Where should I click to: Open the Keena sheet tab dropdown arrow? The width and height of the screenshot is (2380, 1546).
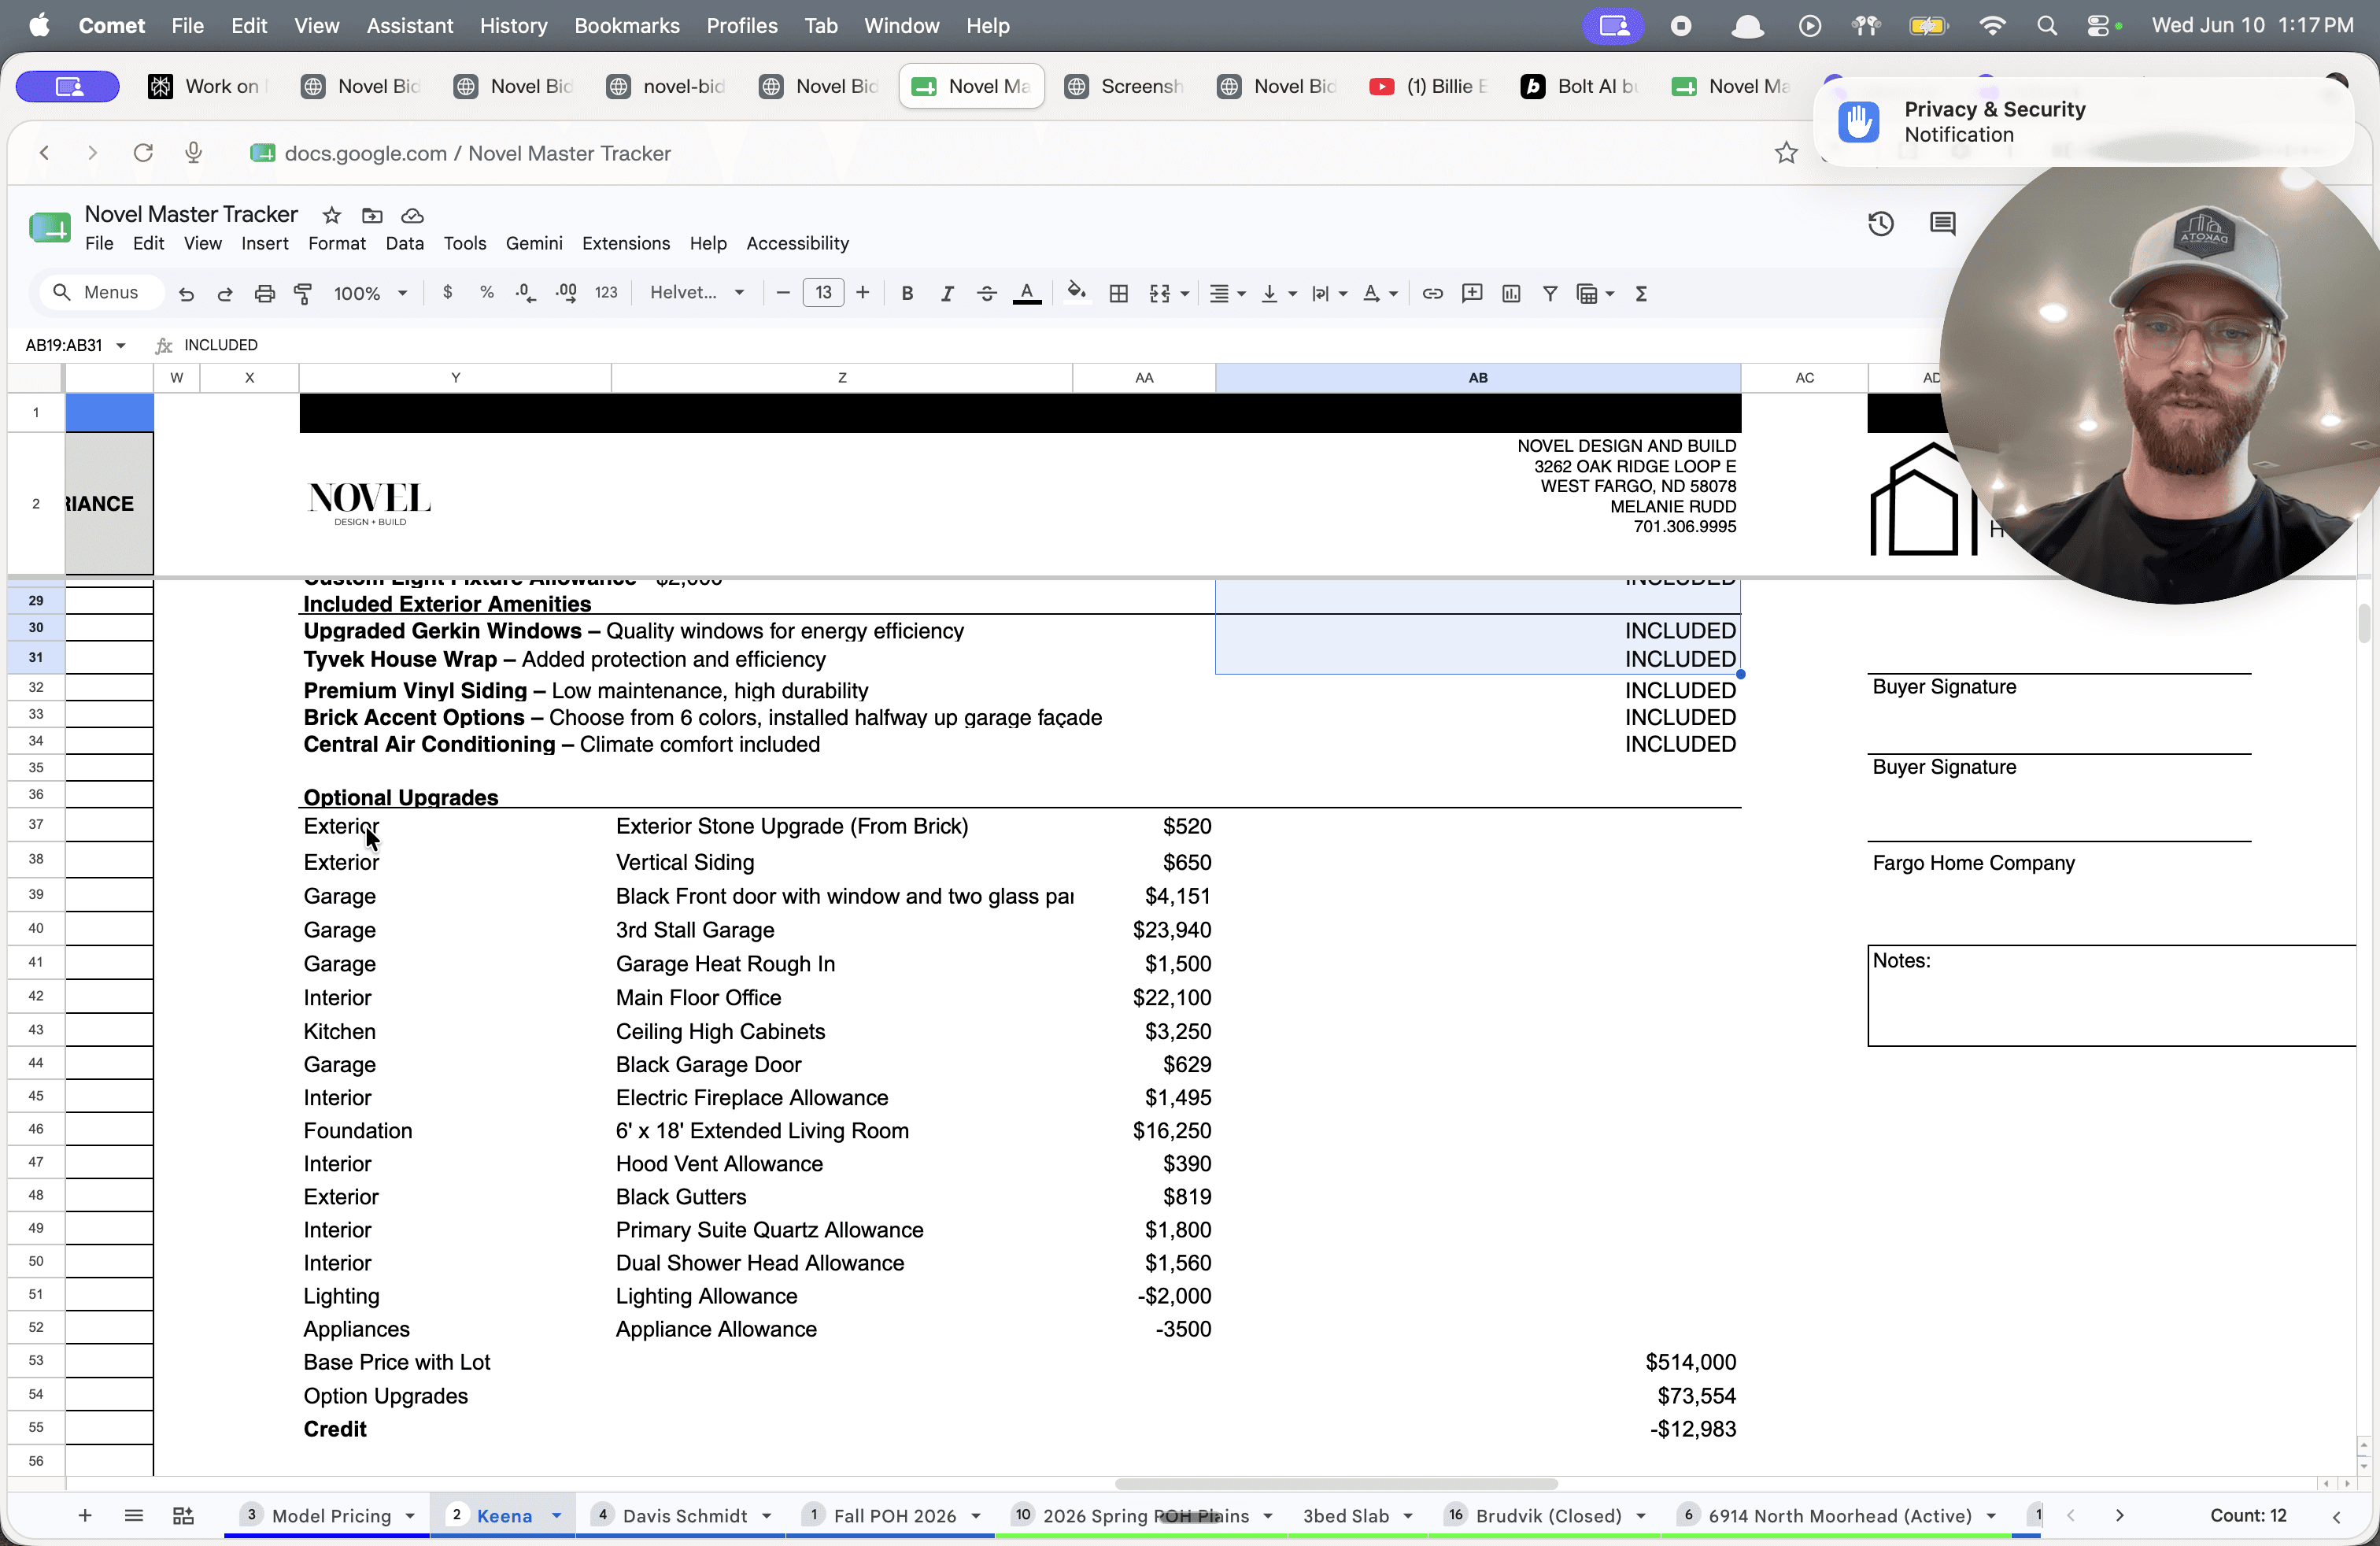557,1516
